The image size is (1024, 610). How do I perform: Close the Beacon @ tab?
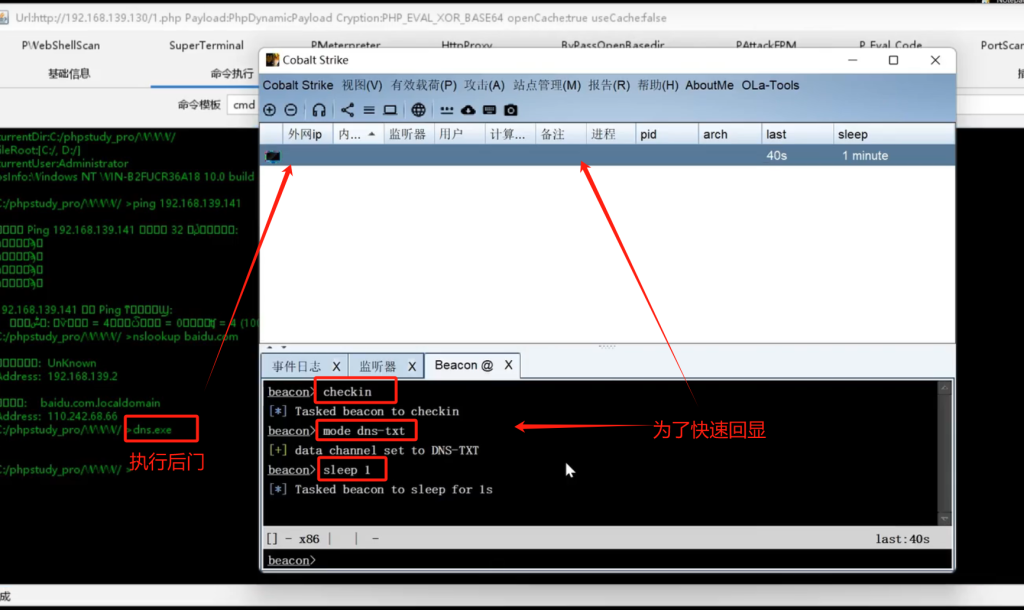[x=508, y=365]
